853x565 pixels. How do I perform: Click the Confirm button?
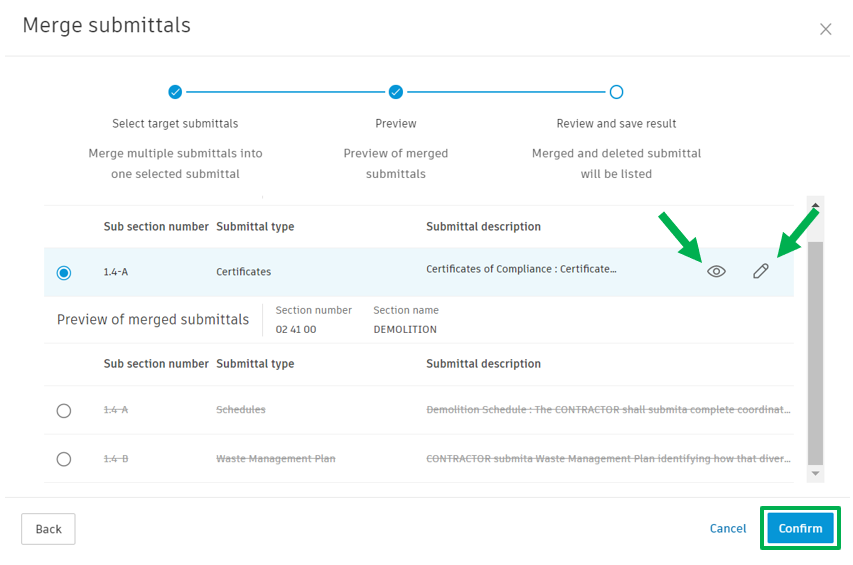(x=800, y=528)
